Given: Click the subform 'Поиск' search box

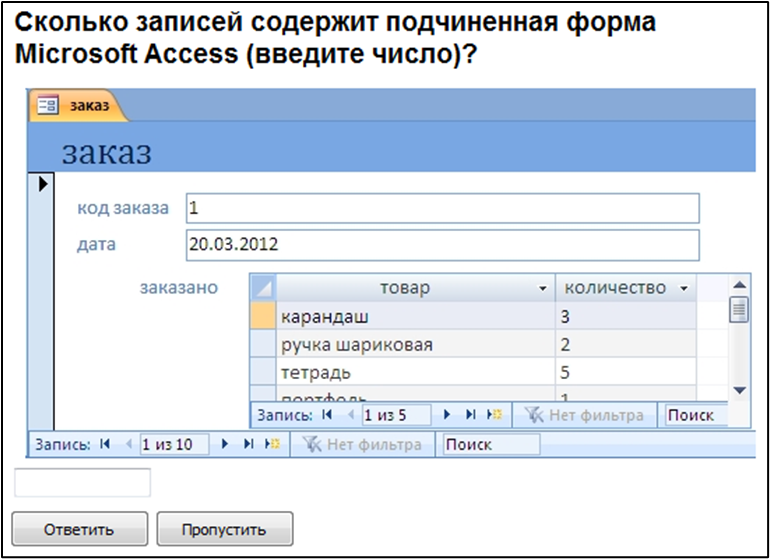Looking at the screenshot, I should click(x=696, y=415).
